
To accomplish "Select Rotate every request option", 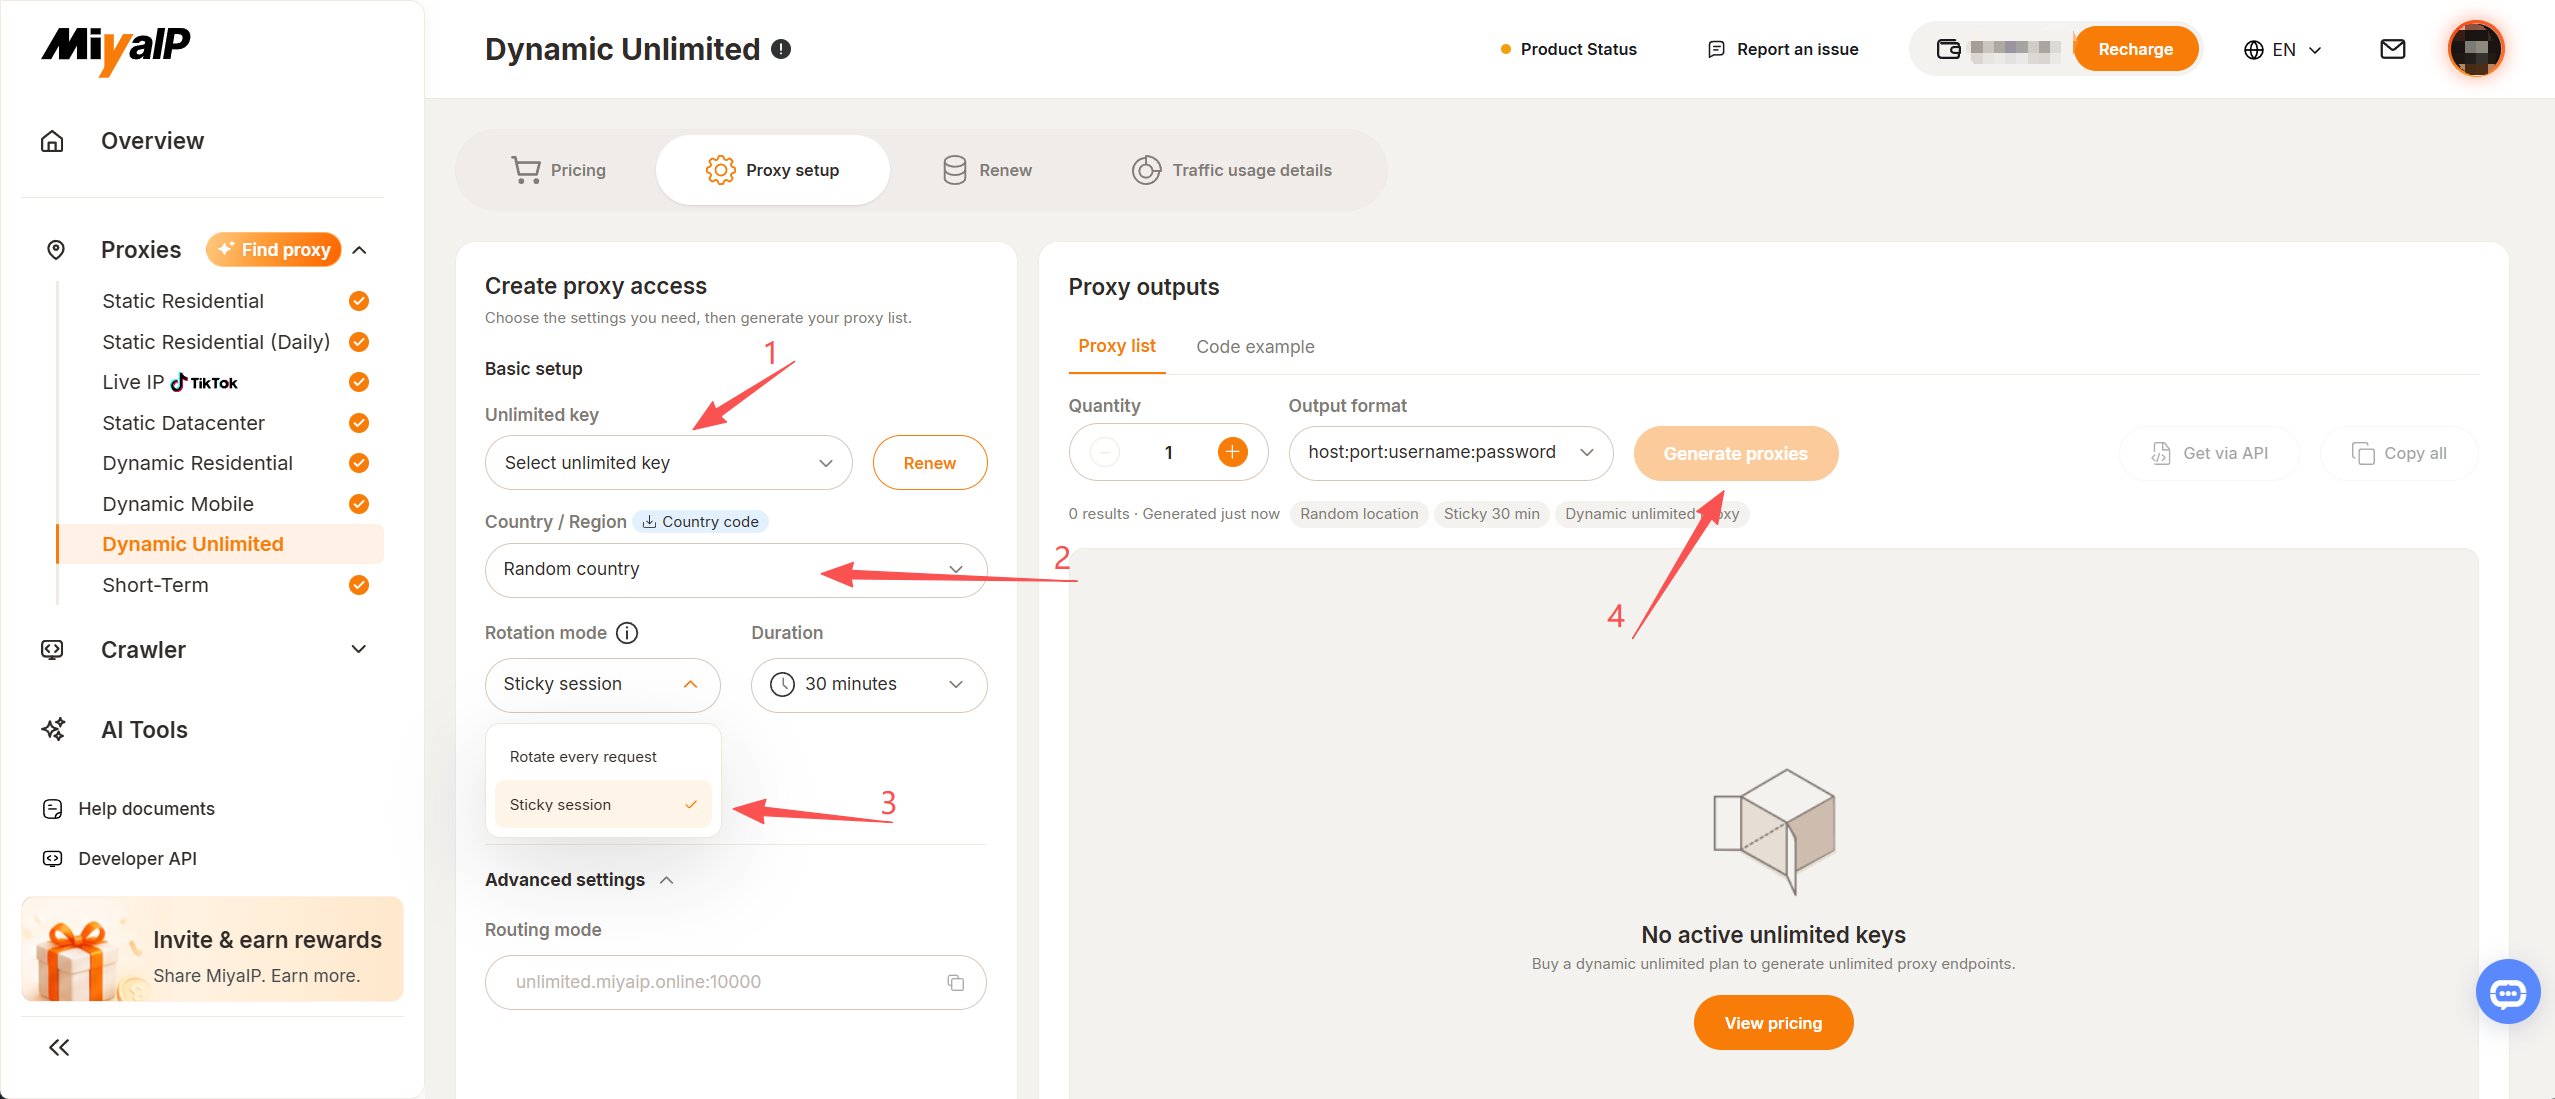I will click(x=603, y=757).
